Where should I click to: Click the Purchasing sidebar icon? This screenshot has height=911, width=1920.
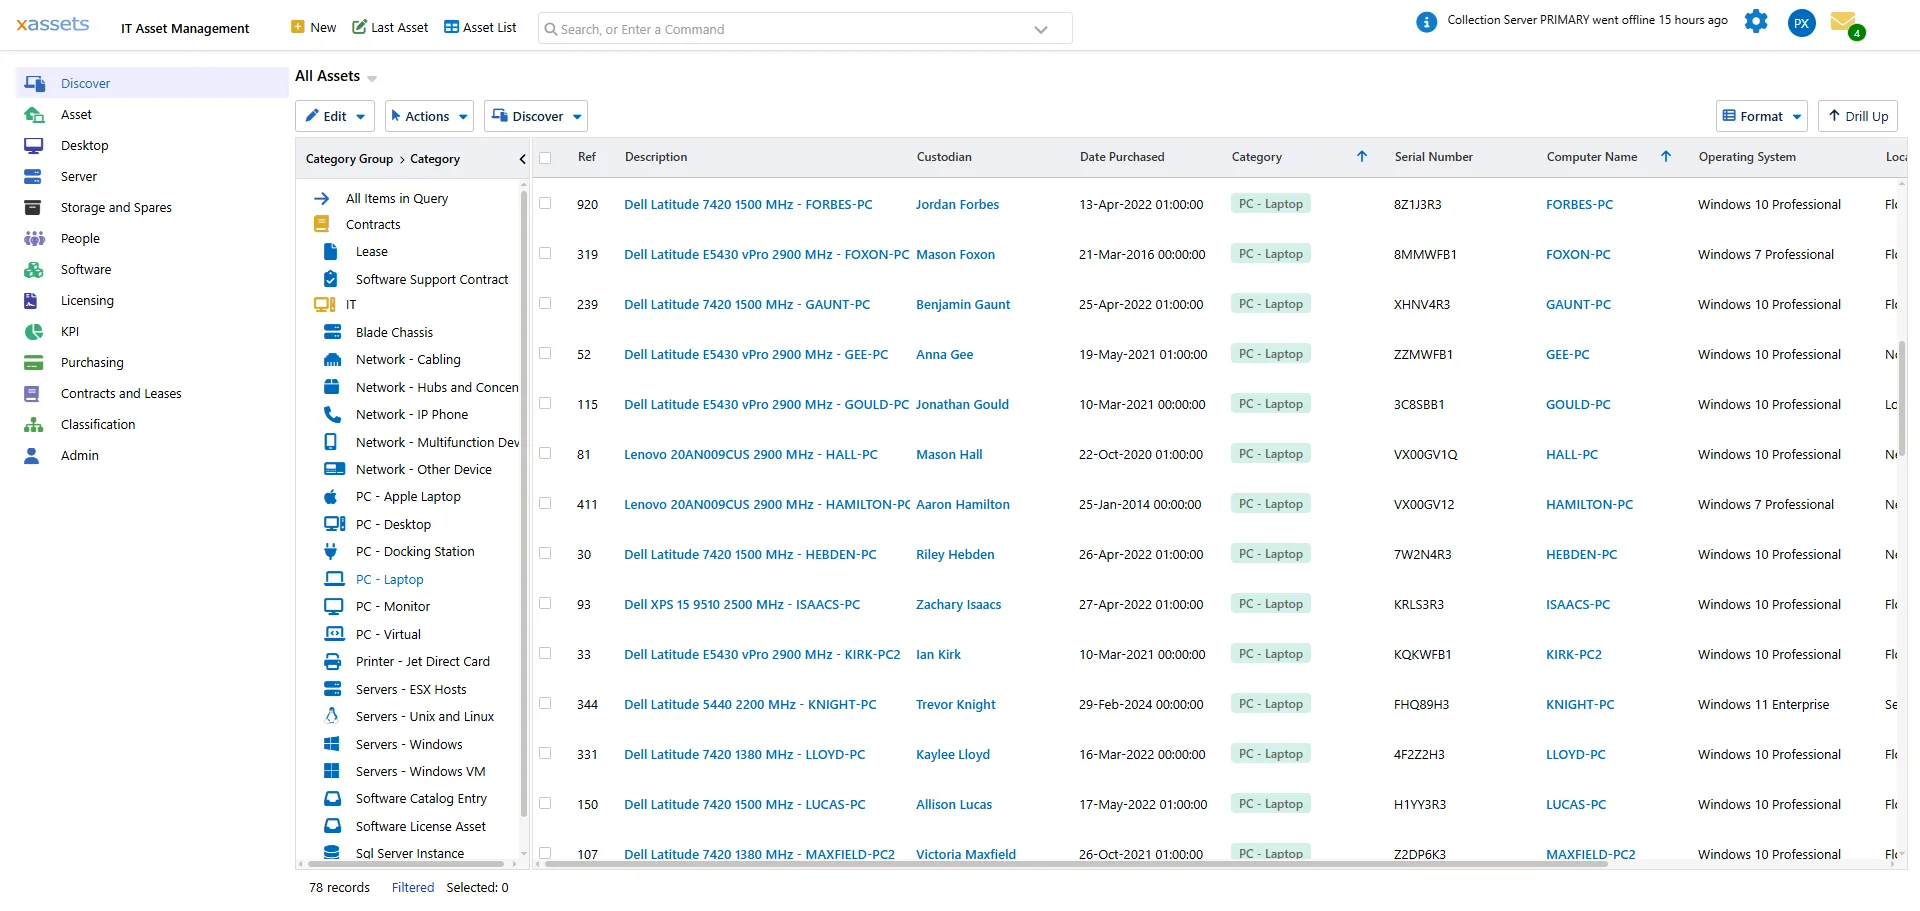(x=33, y=362)
